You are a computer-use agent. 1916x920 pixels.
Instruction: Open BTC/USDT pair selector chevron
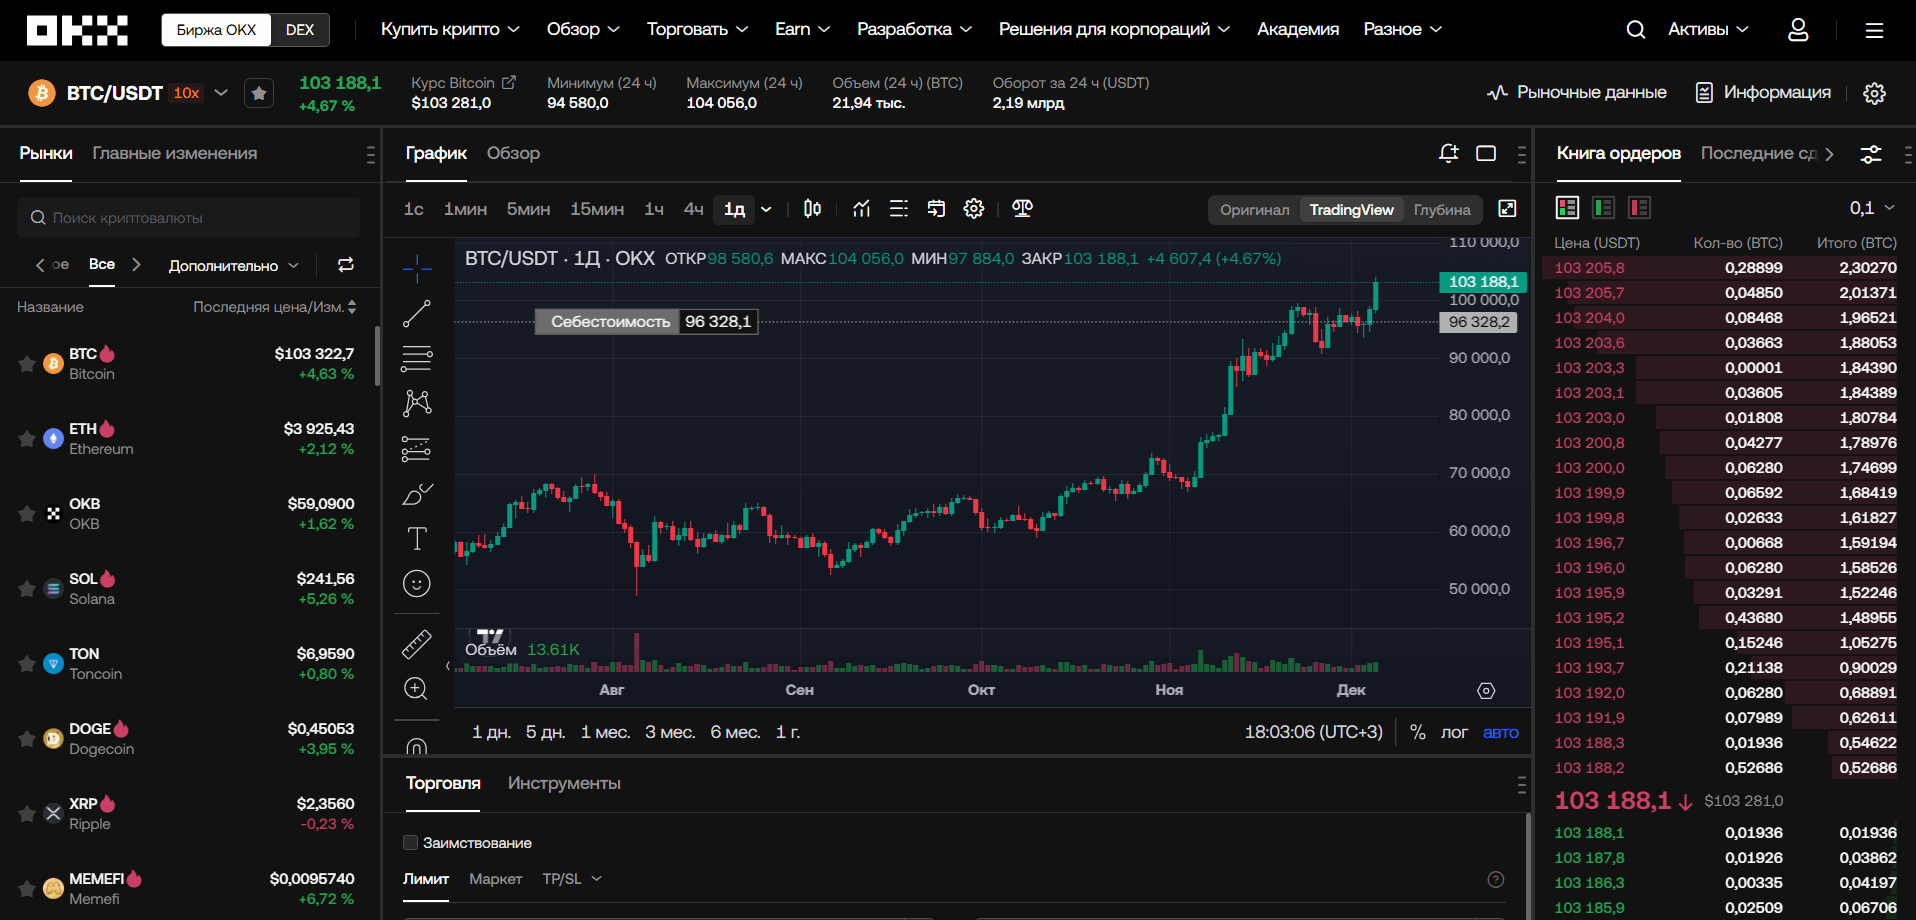221,93
